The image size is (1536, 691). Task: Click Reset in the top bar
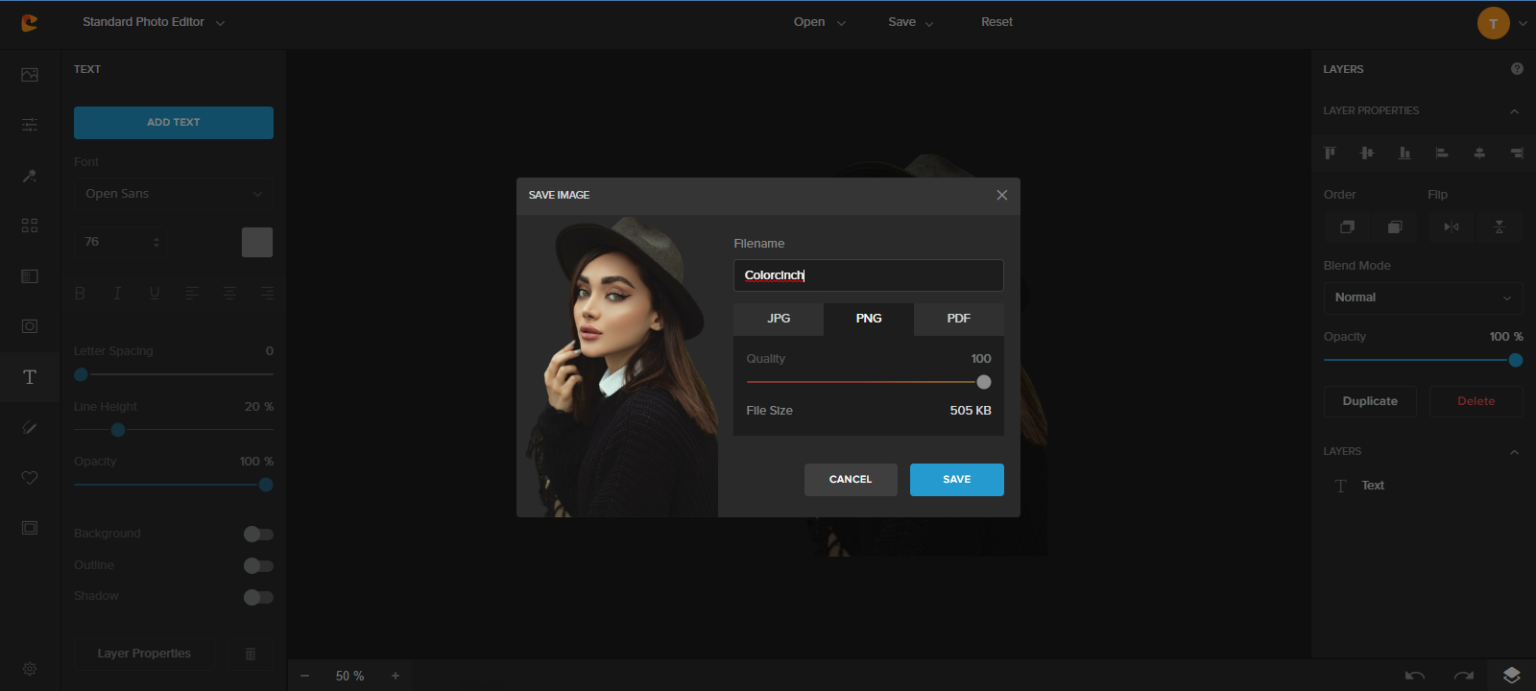997,22
